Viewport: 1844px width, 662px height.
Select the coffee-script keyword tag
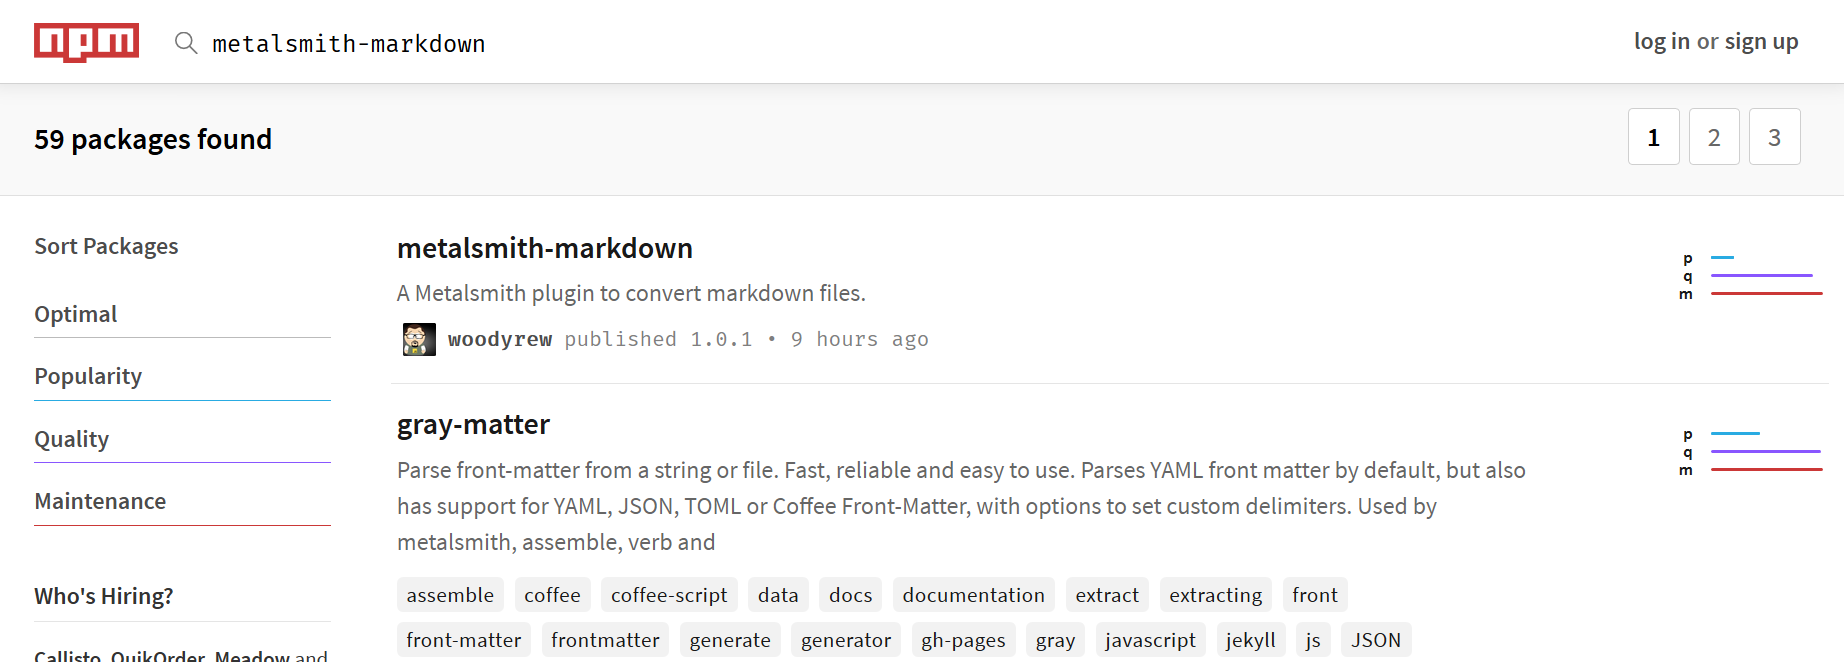(668, 595)
